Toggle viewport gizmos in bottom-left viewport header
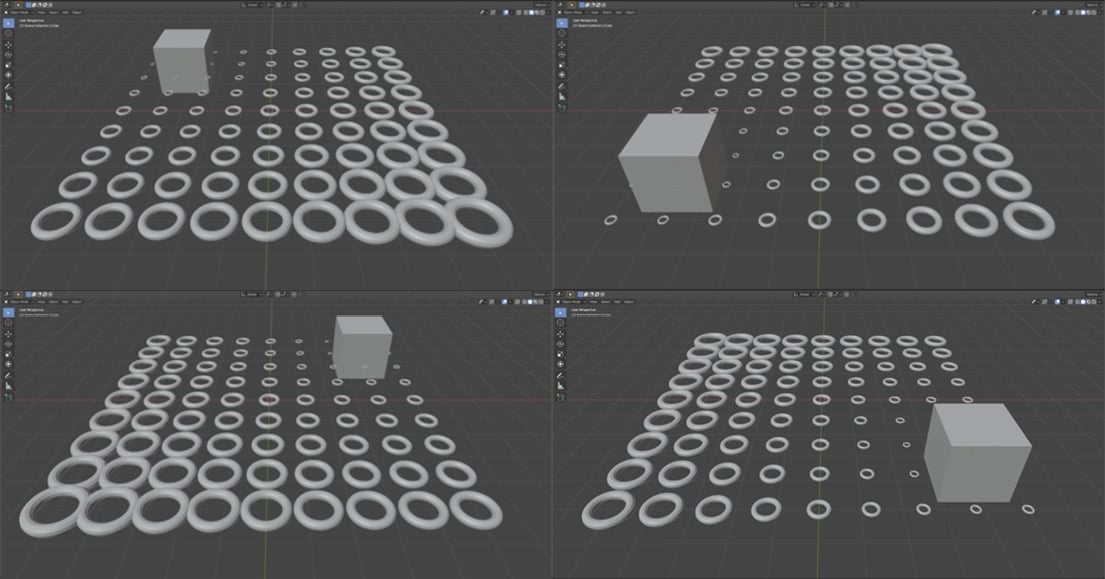 [x=493, y=301]
